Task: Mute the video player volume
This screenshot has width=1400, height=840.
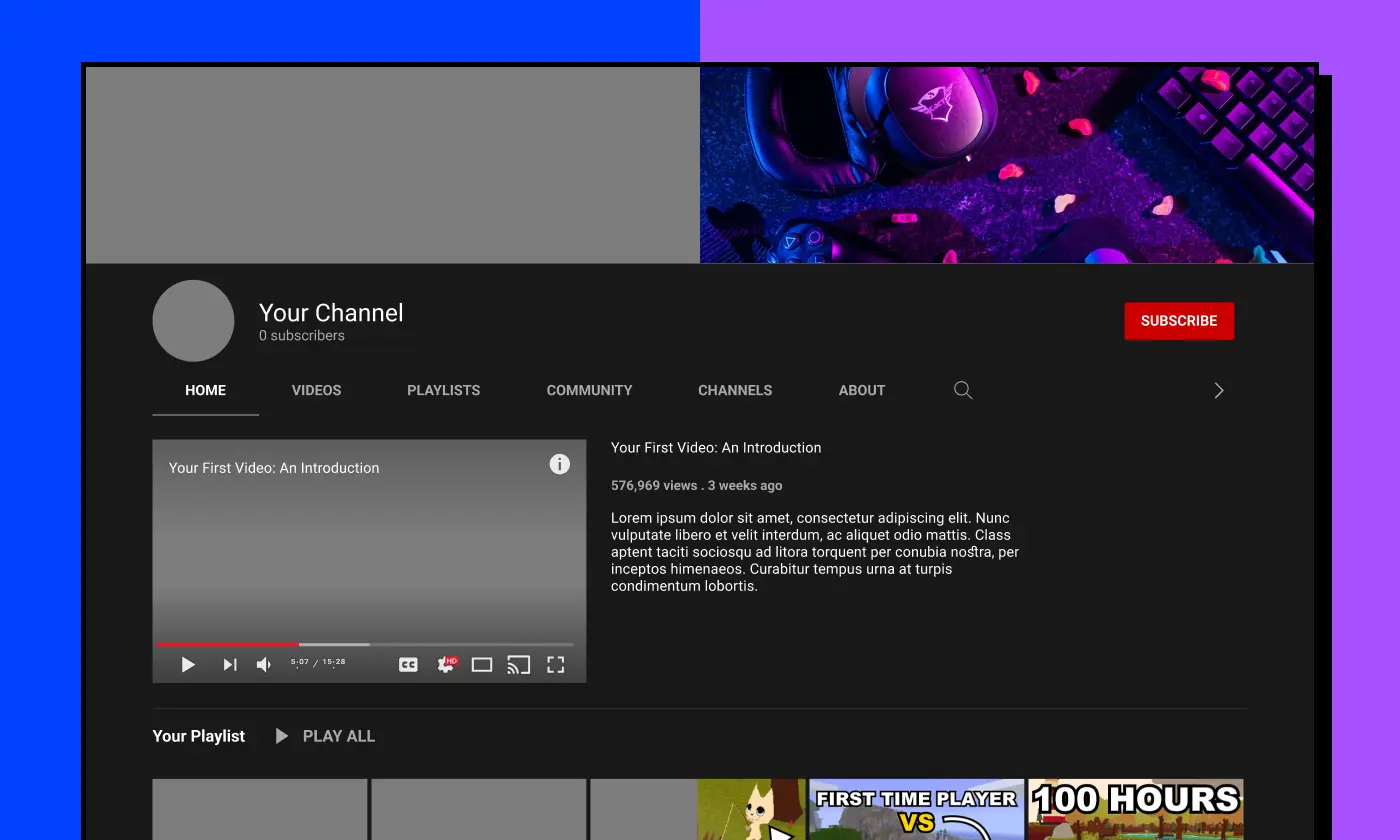Action: click(263, 664)
